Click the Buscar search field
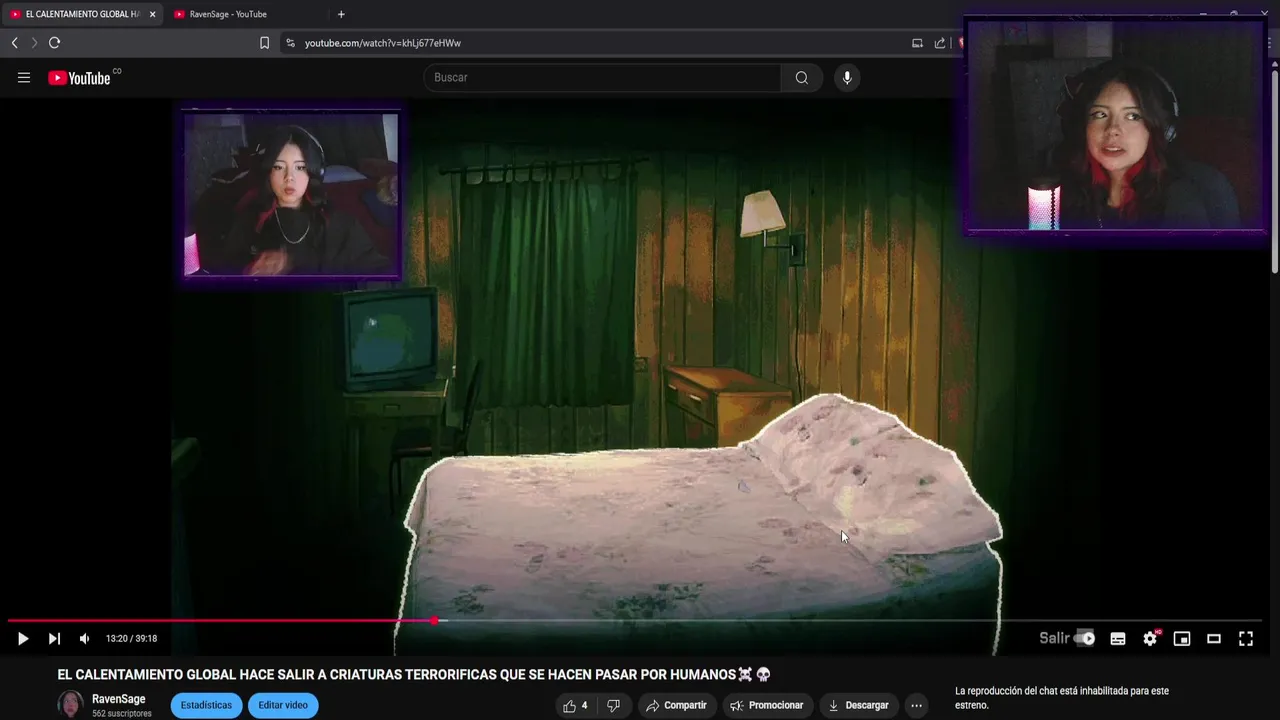The width and height of the screenshot is (1280, 720). coord(603,78)
